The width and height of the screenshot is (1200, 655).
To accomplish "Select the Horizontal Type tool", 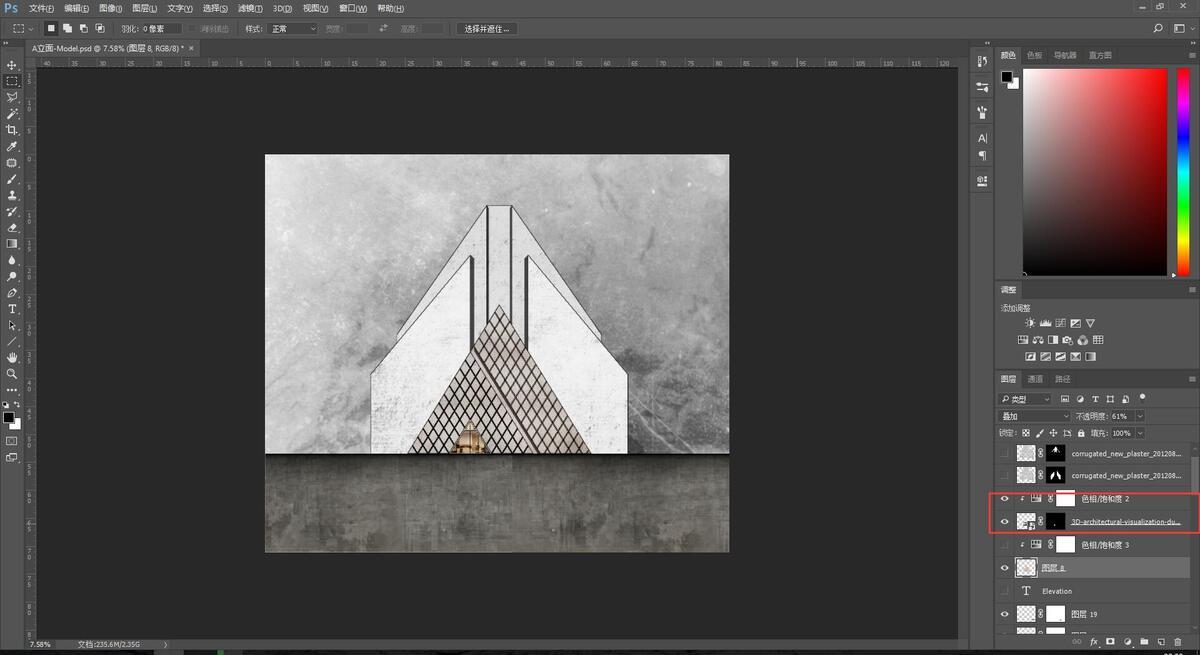I will tap(12, 309).
